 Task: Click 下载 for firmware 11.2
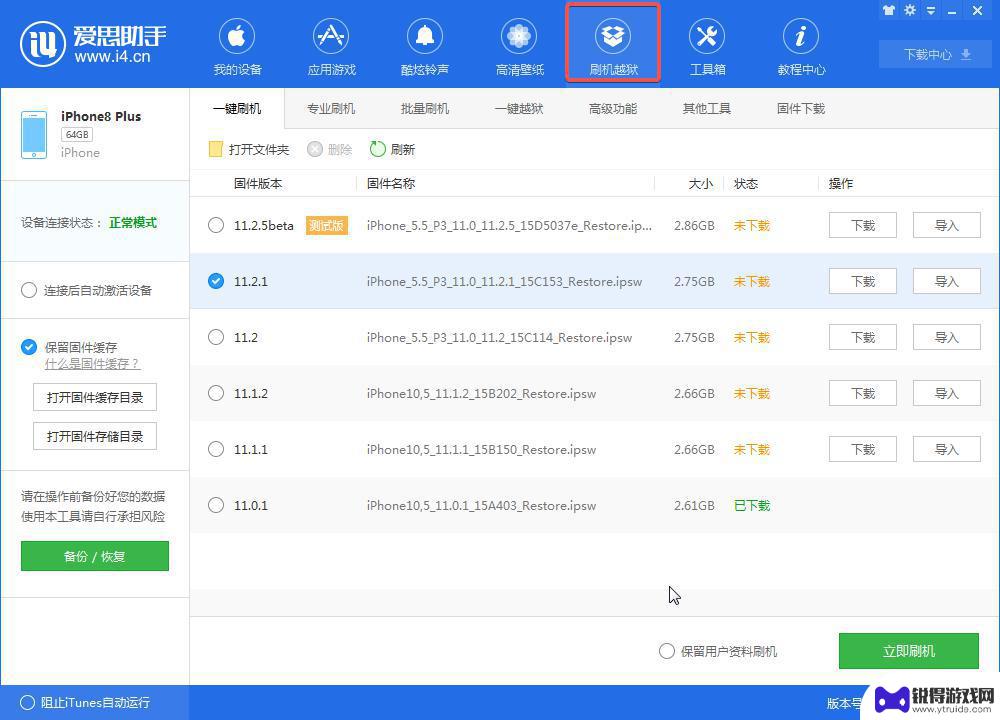(863, 337)
